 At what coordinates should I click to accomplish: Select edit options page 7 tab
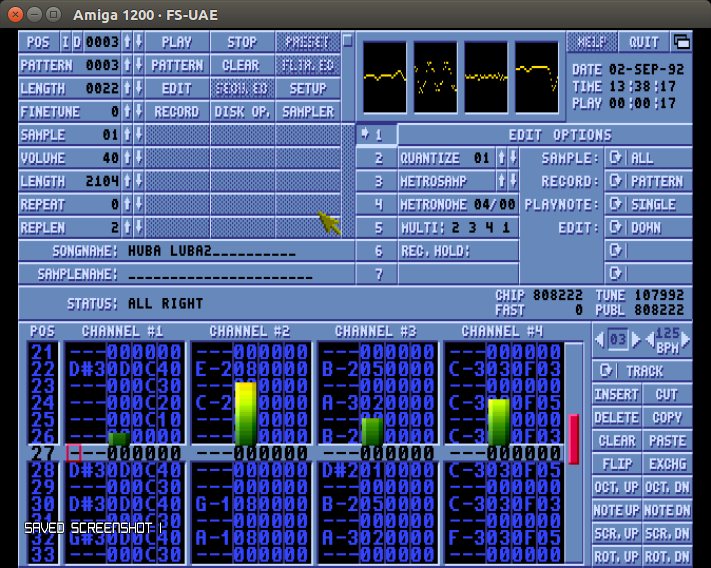(377, 274)
